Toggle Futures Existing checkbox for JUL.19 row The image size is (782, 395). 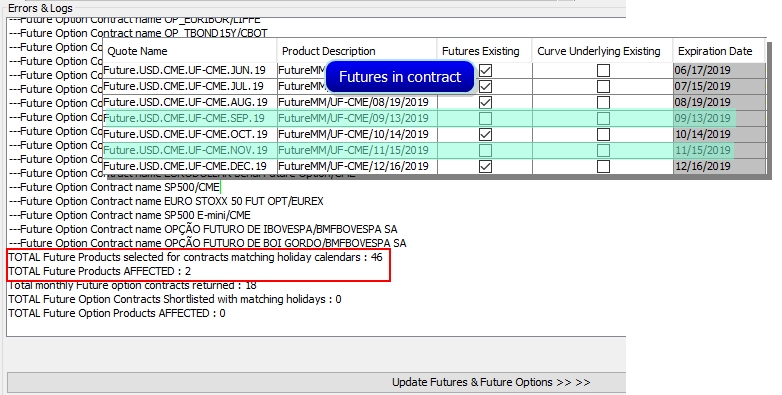pyautogui.click(x=485, y=87)
